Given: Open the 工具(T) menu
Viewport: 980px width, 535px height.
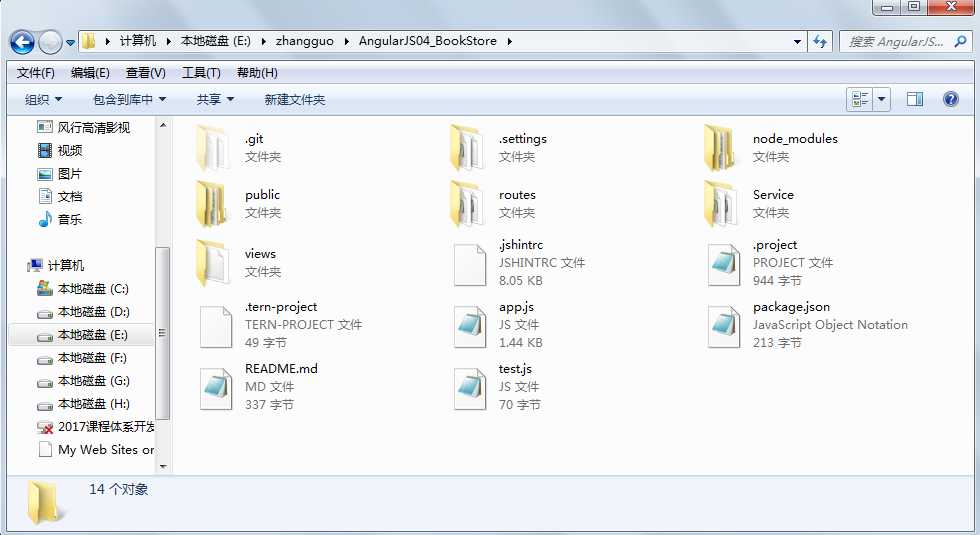Looking at the screenshot, I should 201,72.
